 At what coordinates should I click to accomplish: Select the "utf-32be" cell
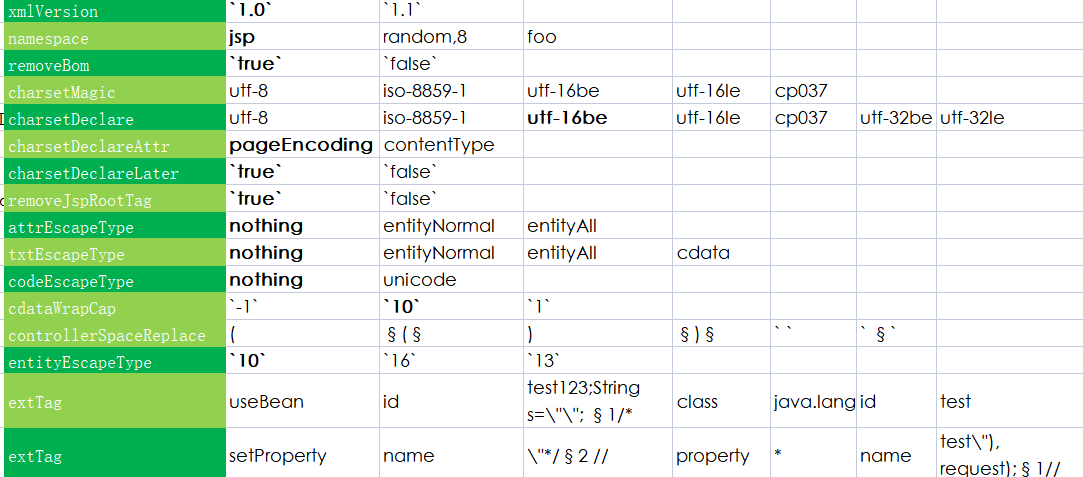coord(896,118)
